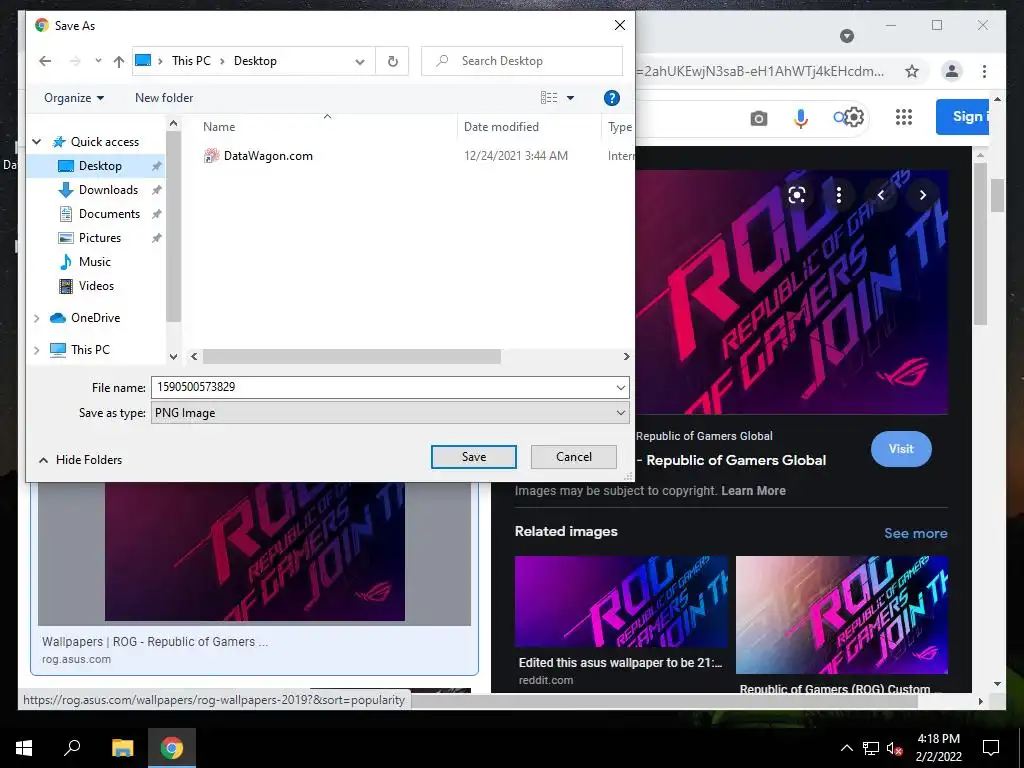
Task: Open the notification center icon
Action: (x=991, y=748)
